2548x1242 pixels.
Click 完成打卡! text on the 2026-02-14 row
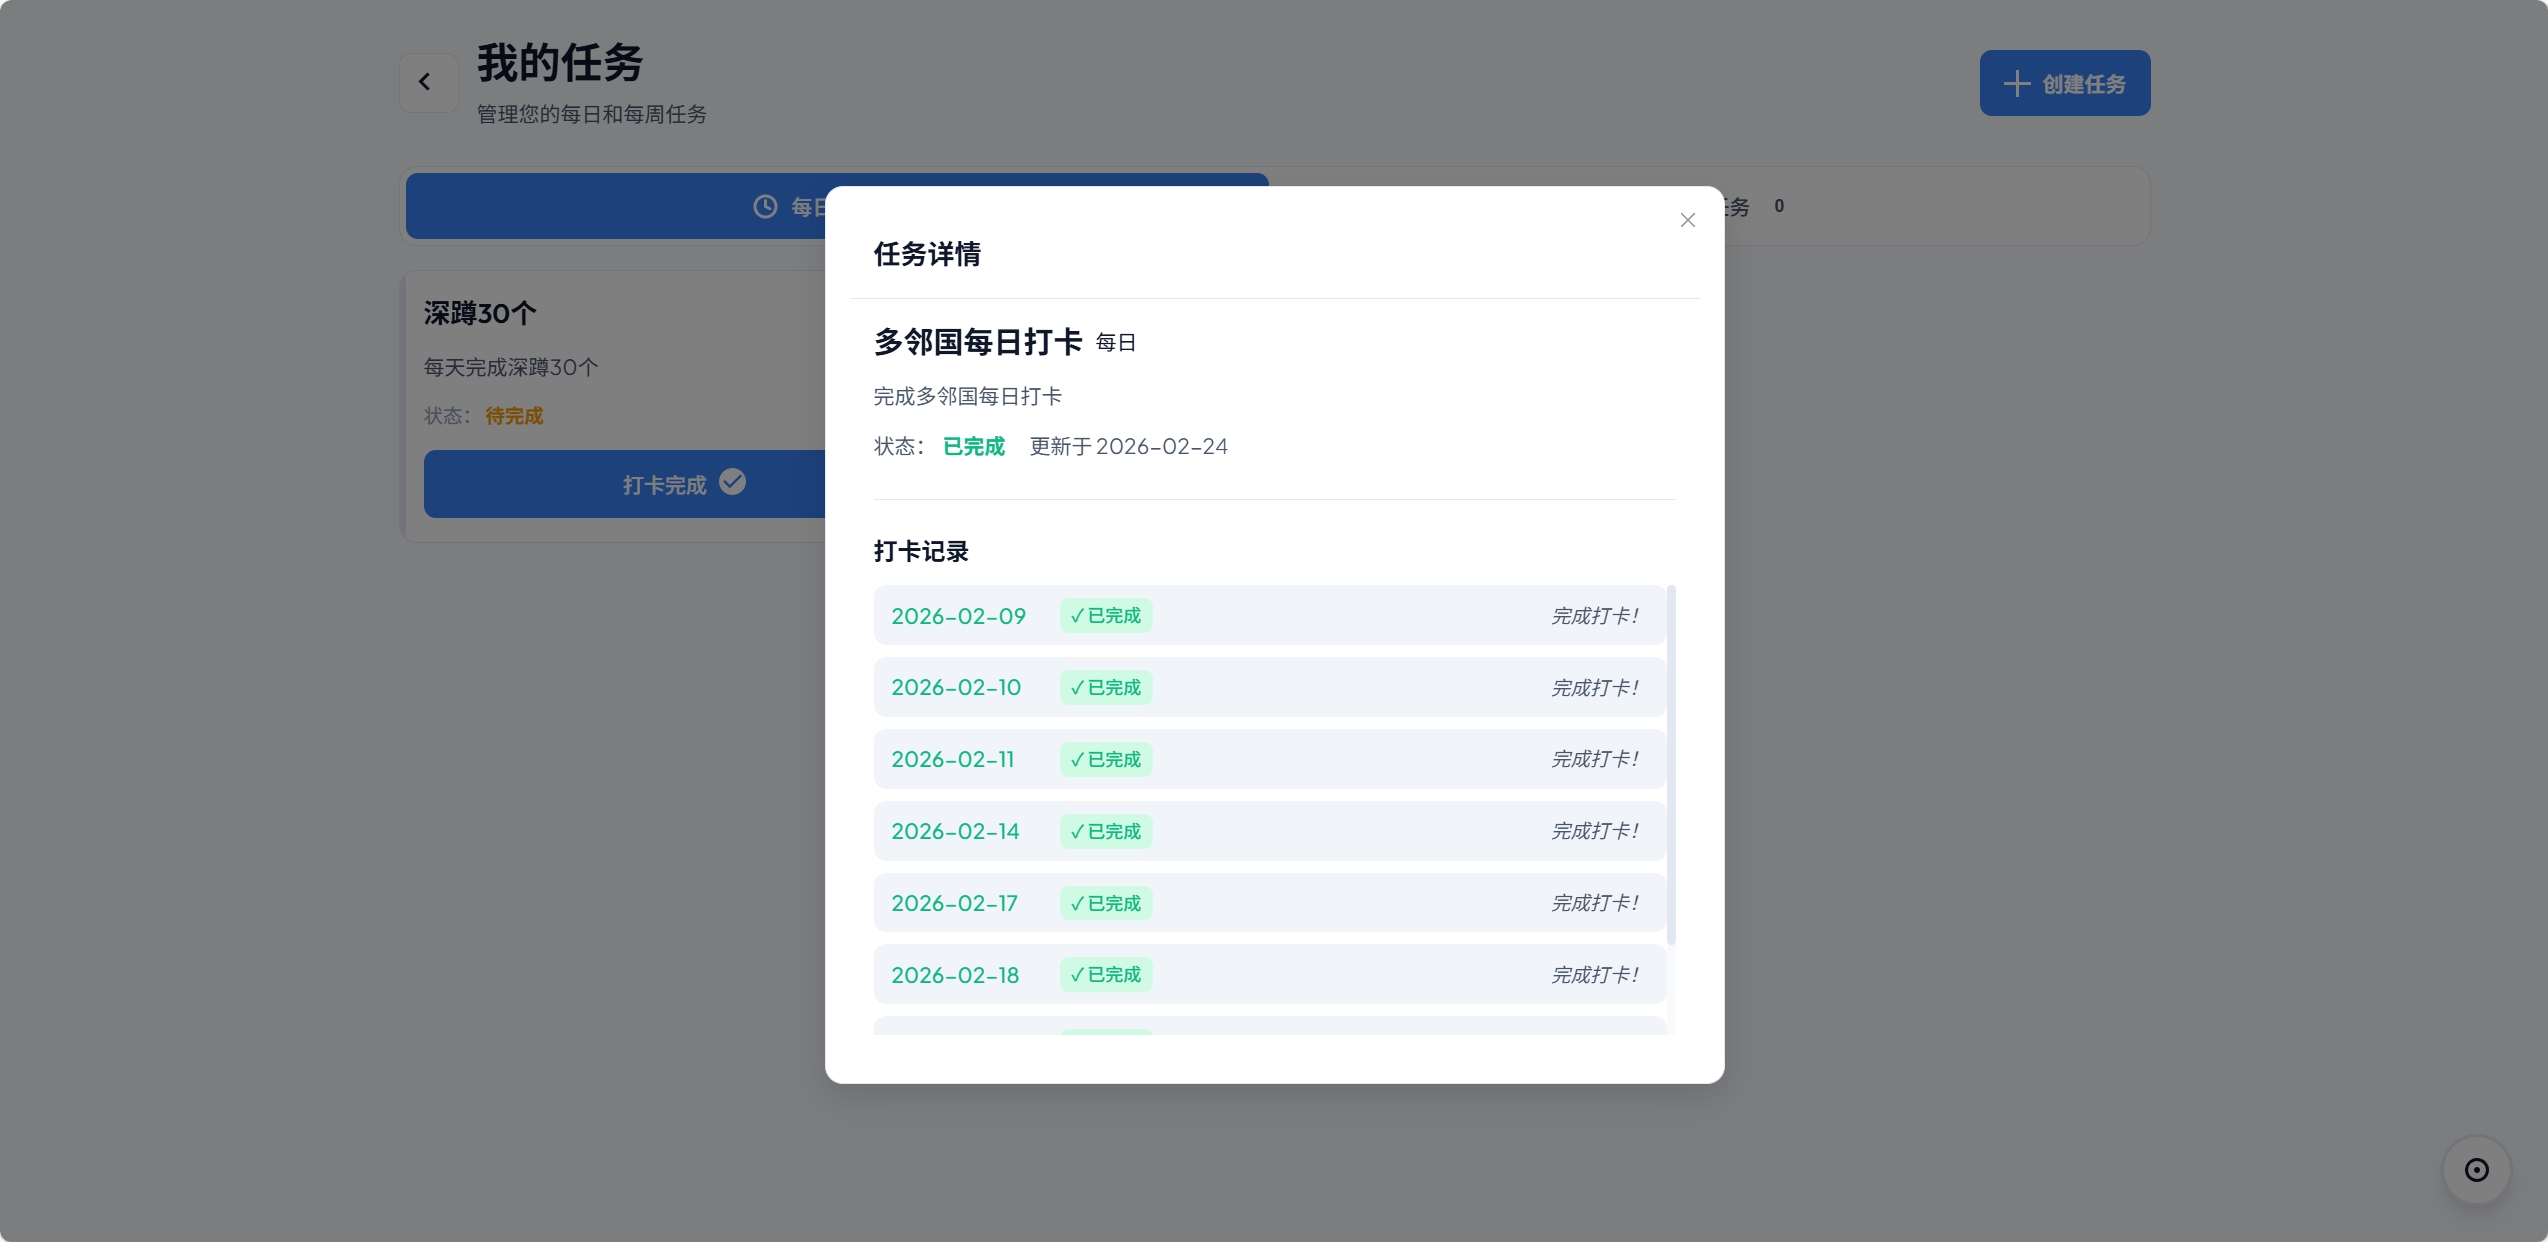click(x=1594, y=831)
